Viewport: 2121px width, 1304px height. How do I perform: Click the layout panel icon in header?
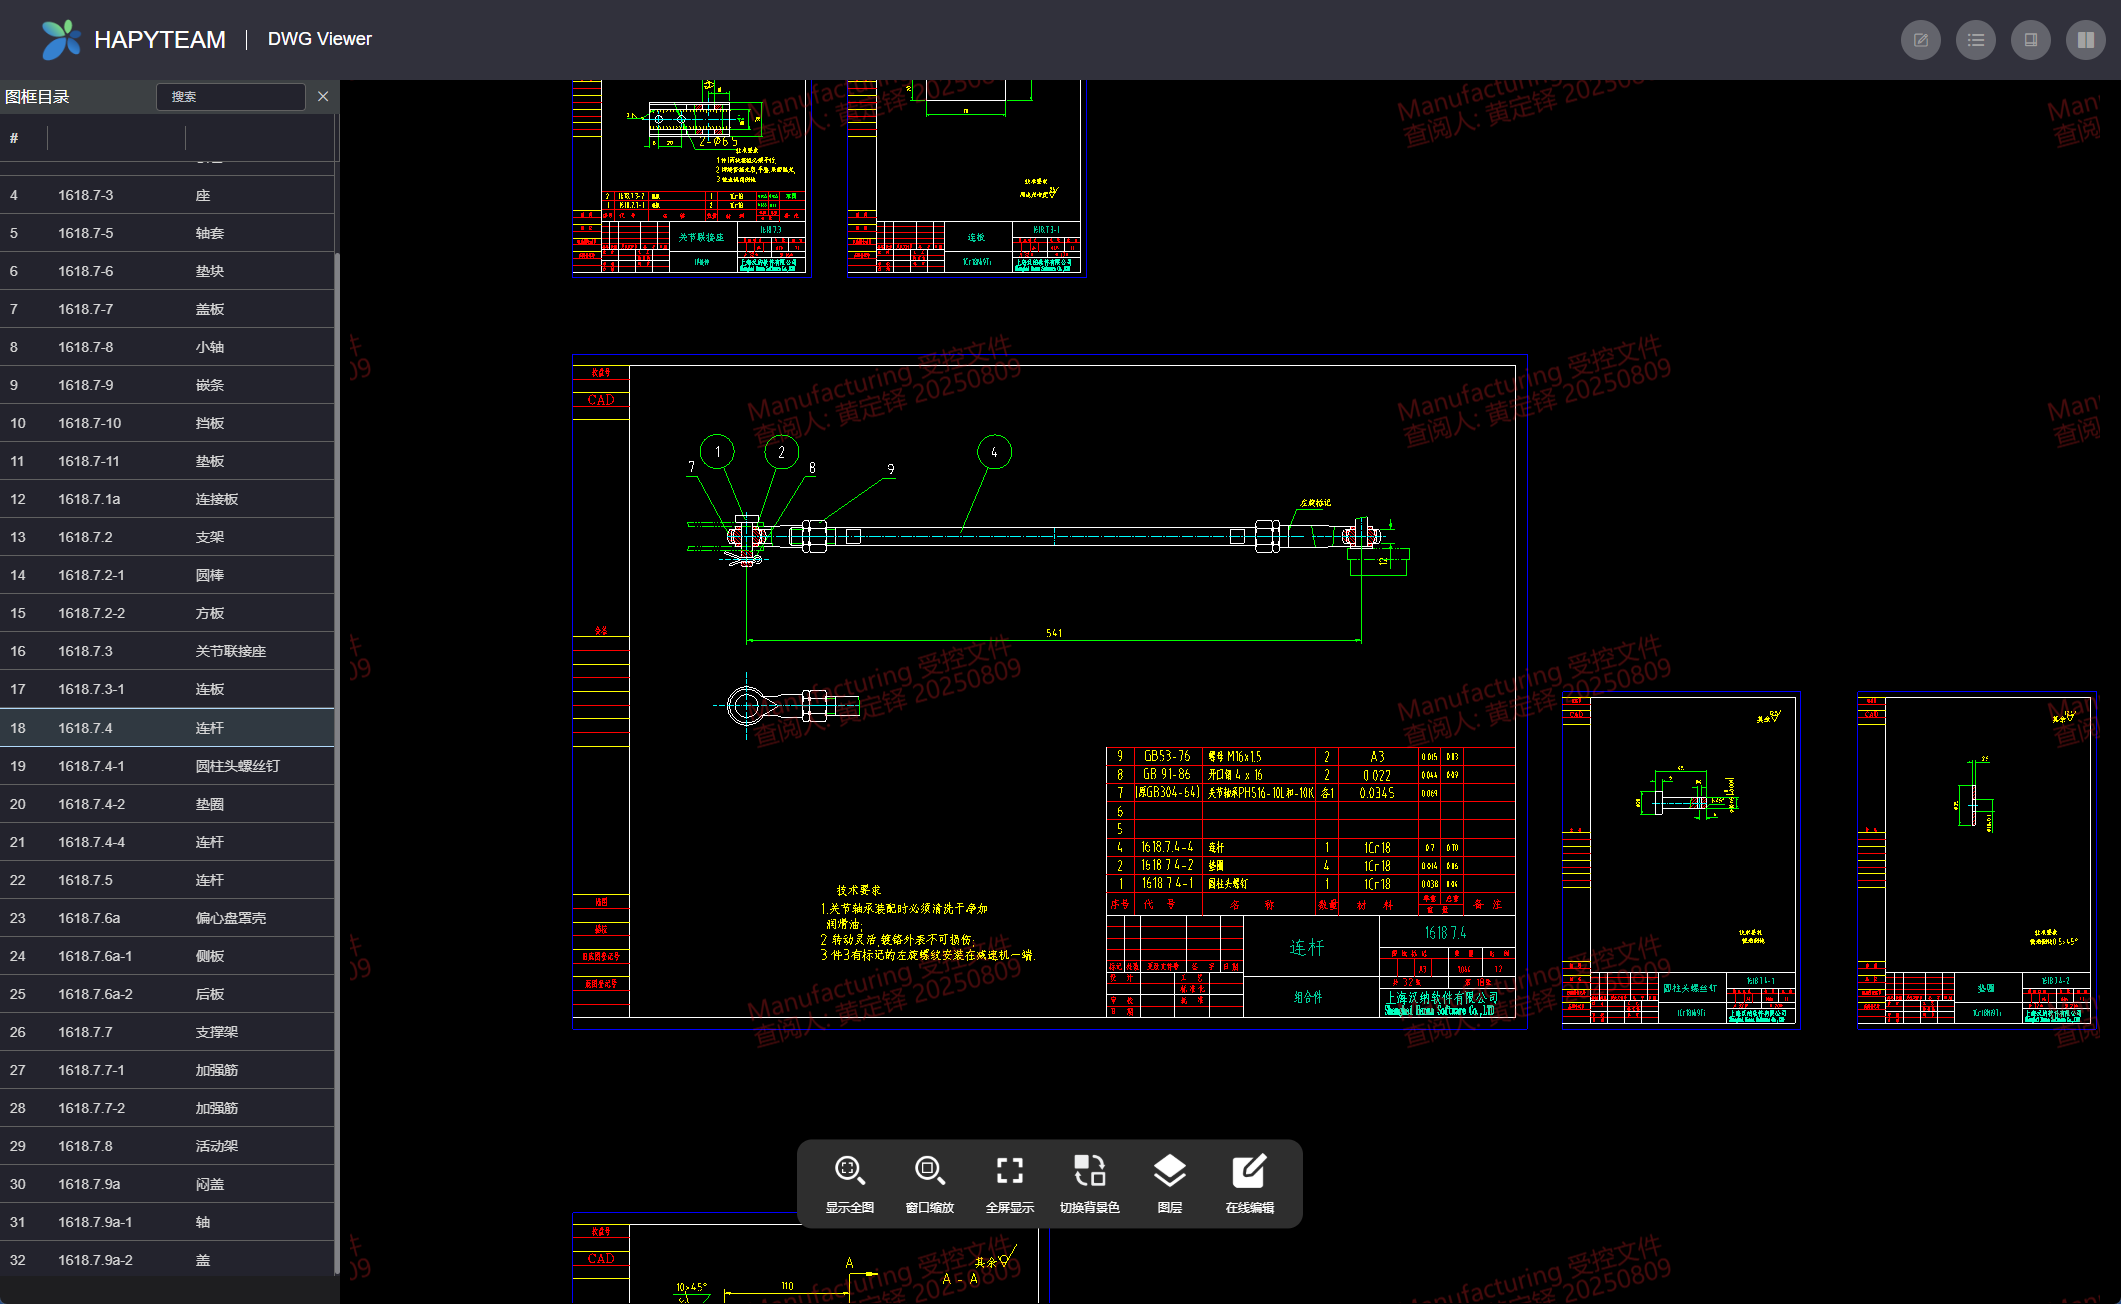pyautogui.click(x=2030, y=40)
